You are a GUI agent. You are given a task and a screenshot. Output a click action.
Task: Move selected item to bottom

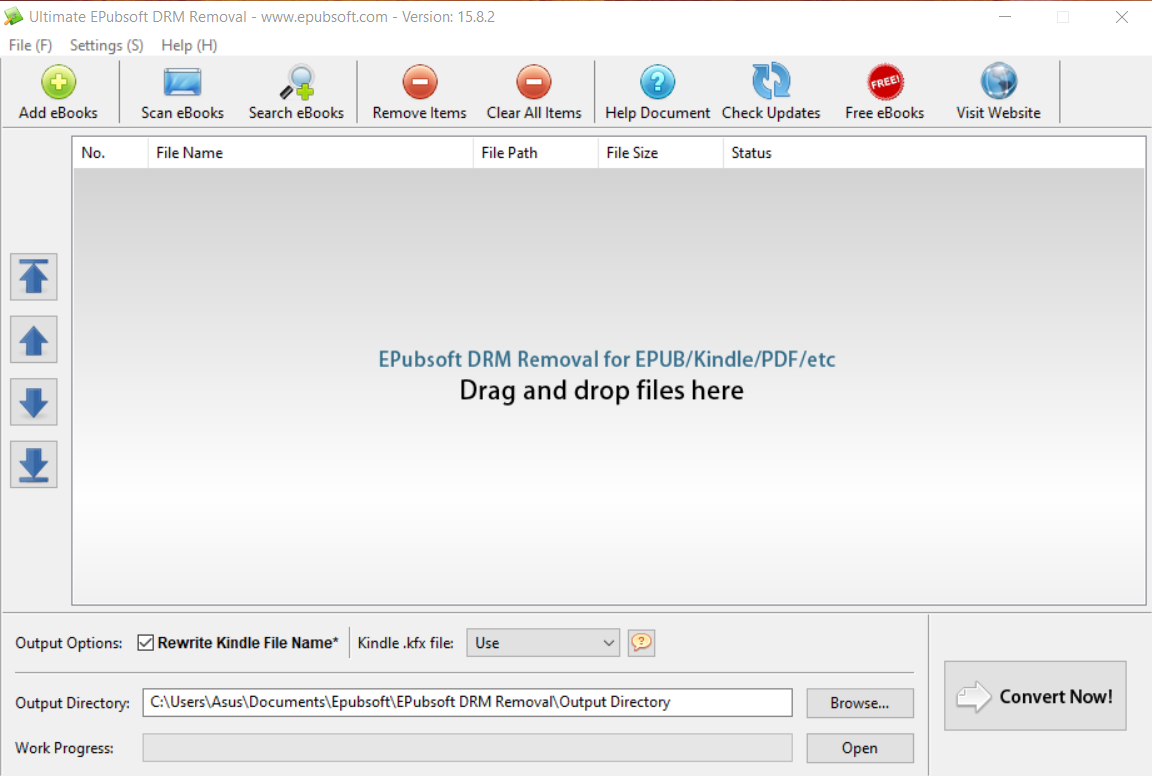click(x=34, y=465)
